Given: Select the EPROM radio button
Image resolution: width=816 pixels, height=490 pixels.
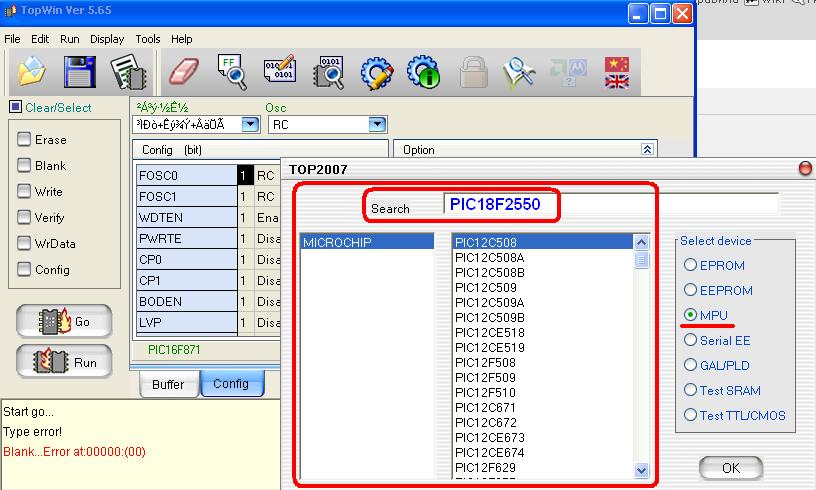Looking at the screenshot, I should pyautogui.click(x=690, y=265).
